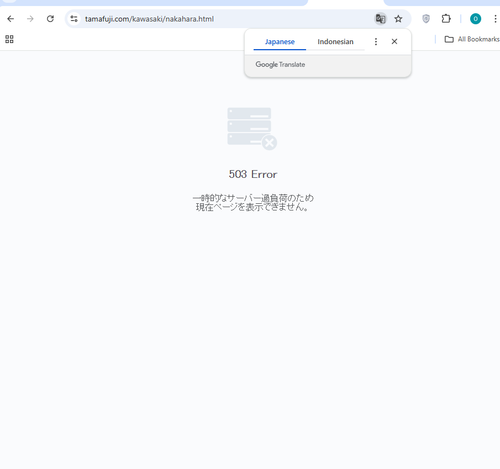Click the Google Translate label
This screenshot has width=500, height=469.
pyautogui.click(x=280, y=64)
